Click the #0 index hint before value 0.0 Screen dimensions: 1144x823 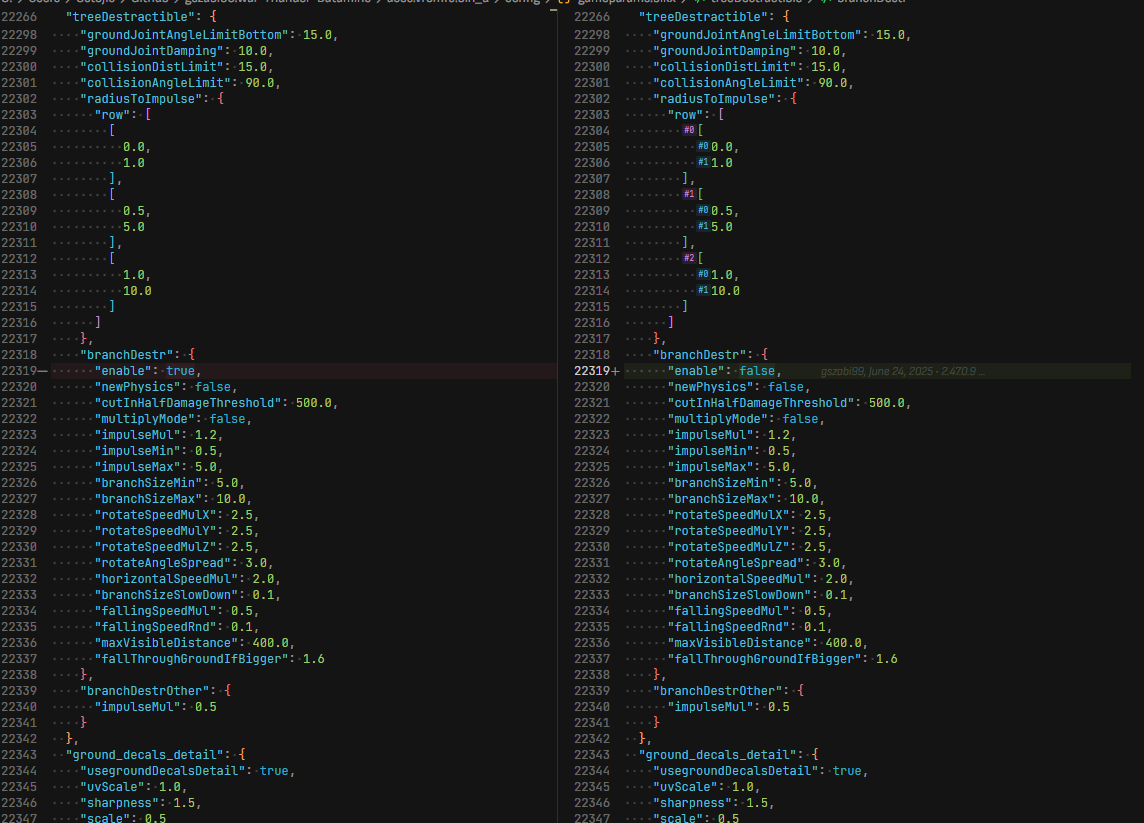pyautogui.click(x=703, y=147)
